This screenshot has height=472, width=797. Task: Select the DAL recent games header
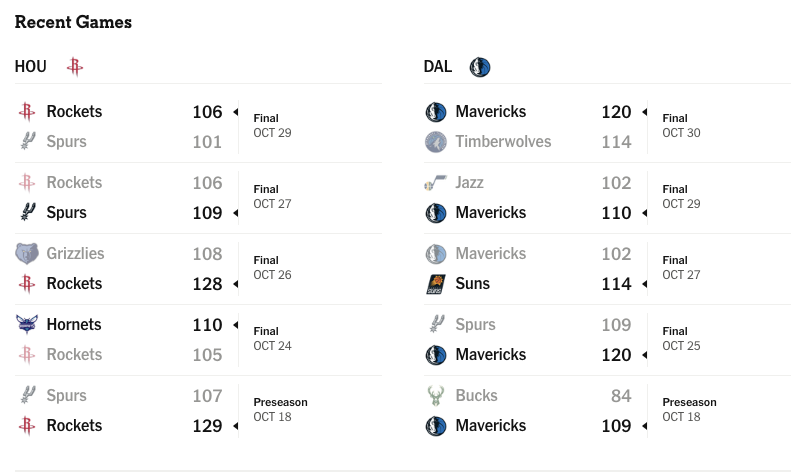point(438,67)
